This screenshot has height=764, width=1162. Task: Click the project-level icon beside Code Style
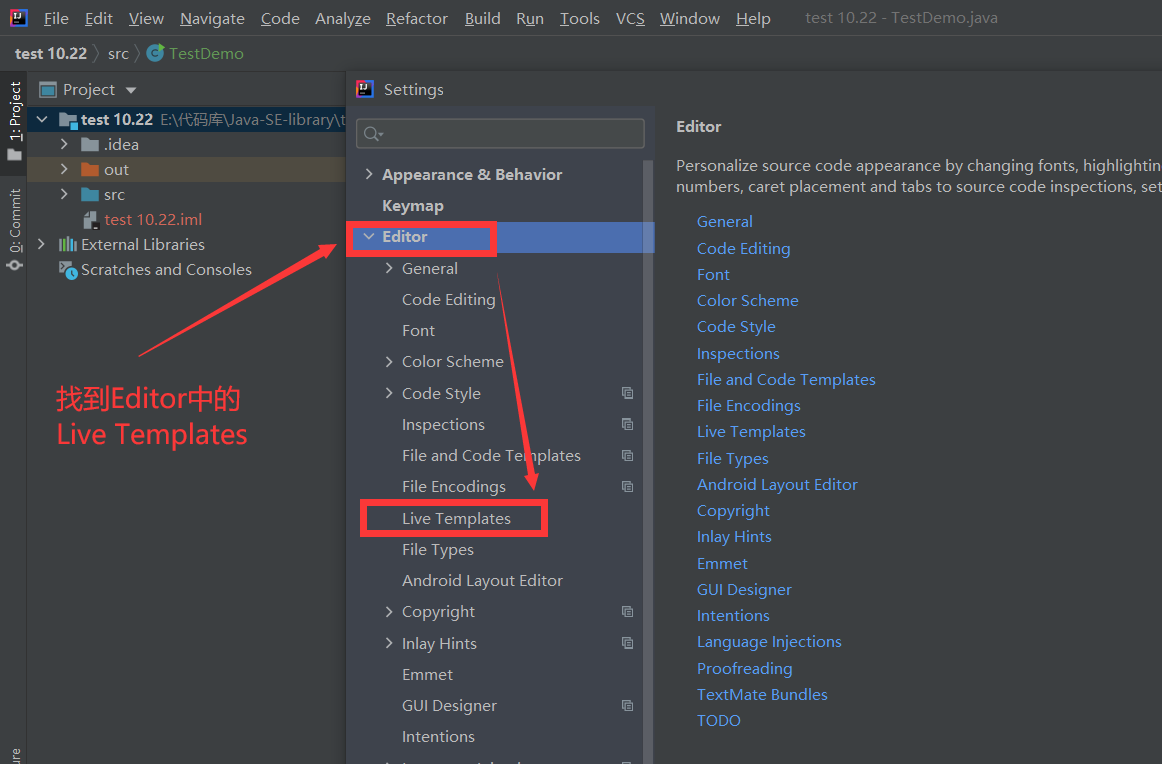pyautogui.click(x=628, y=393)
